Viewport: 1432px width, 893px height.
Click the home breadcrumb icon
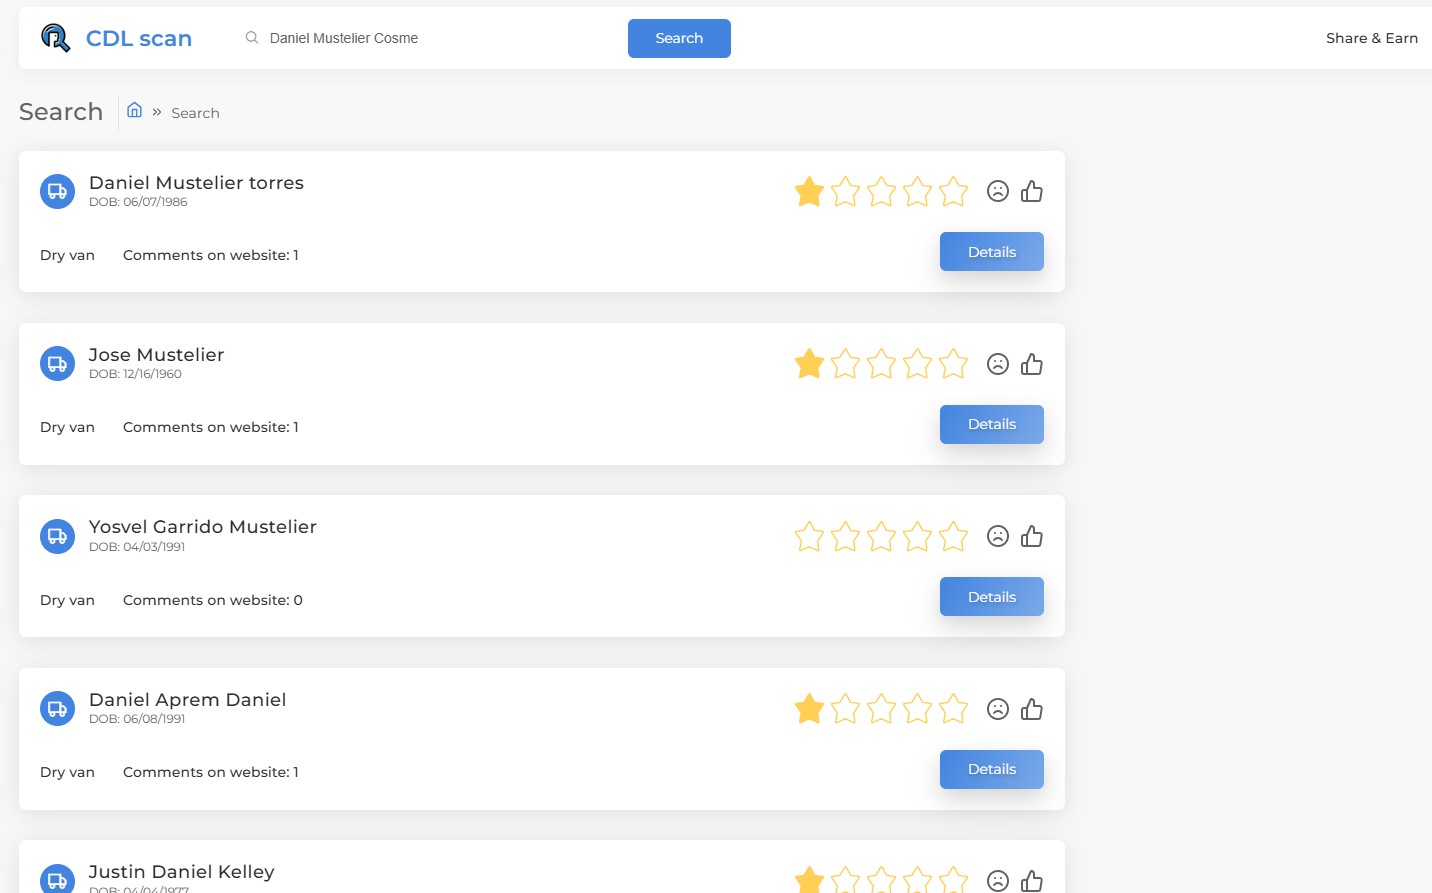coord(134,110)
